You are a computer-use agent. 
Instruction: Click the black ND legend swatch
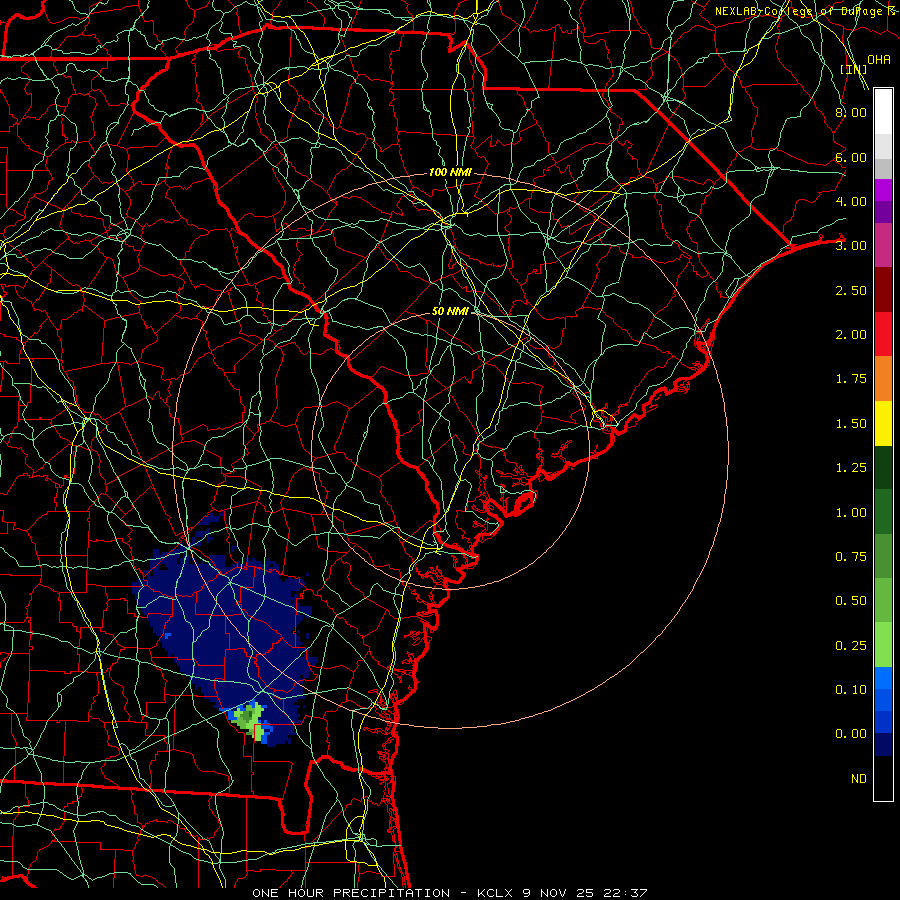click(x=883, y=778)
